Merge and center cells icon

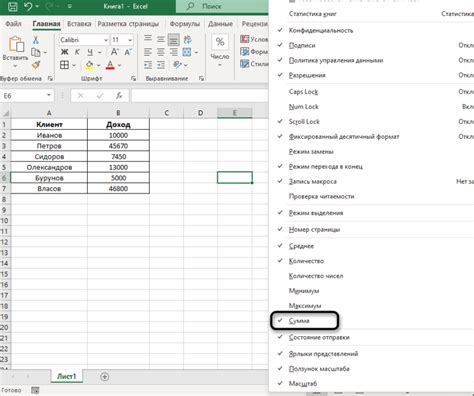coord(187,52)
